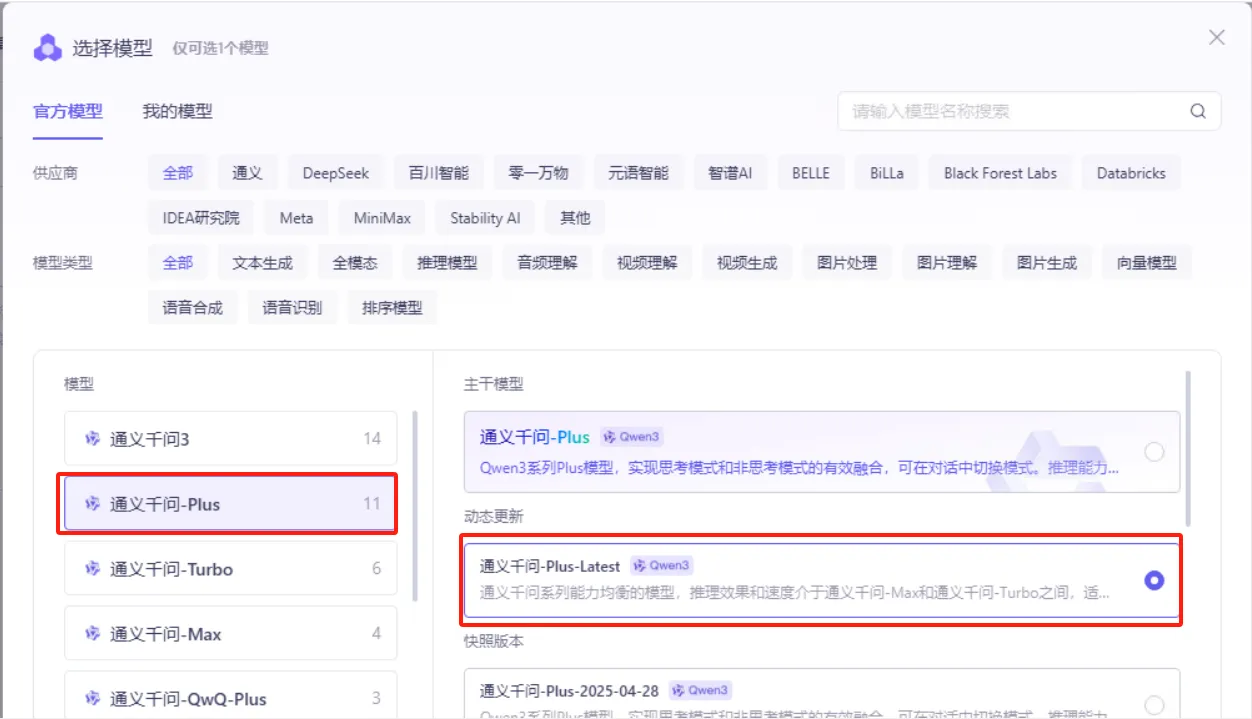Screen dimensions: 1252x719
Task: Click Qwen3 tag on 通义千问-Plus card
Action: point(632,437)
